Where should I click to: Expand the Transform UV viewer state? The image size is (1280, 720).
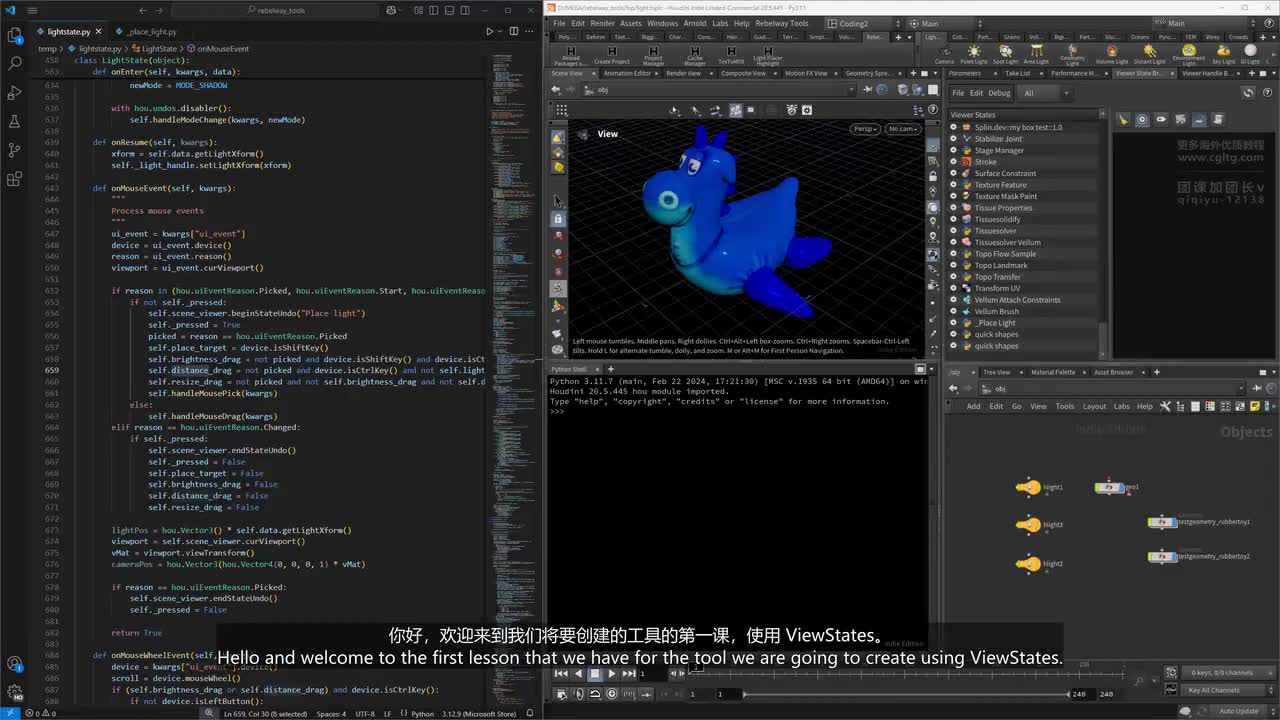click(953, 288)
